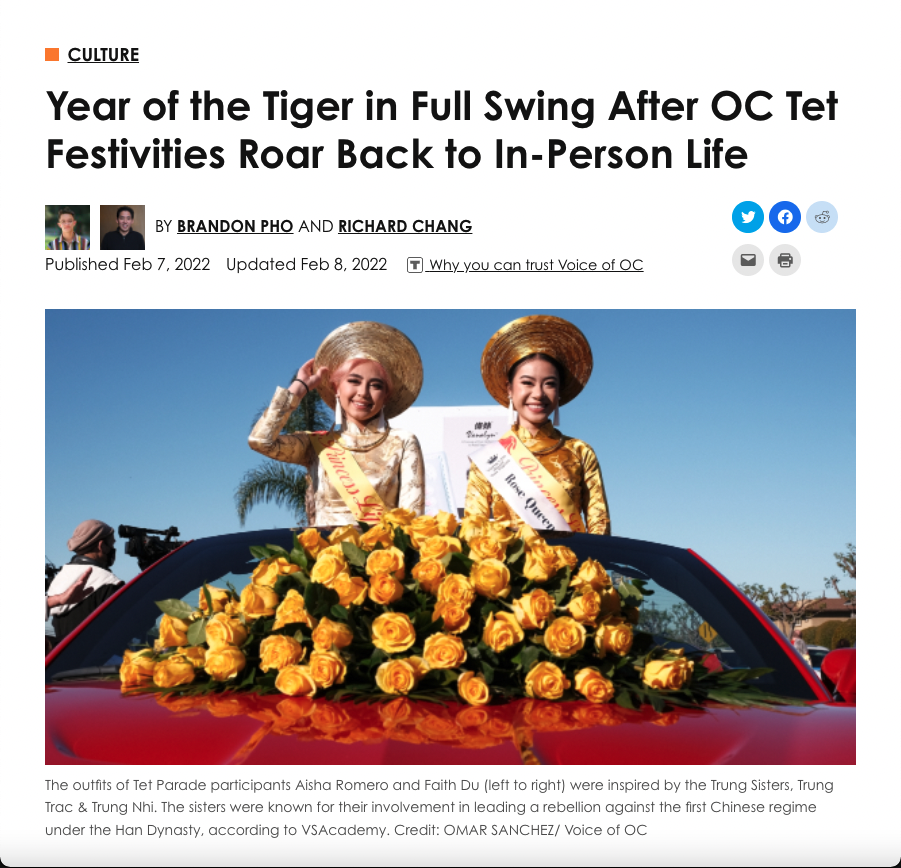Open Brandon Pho's author photo
Screen dimensions: 901x868
pyautogui.click(x=67, y=227)
